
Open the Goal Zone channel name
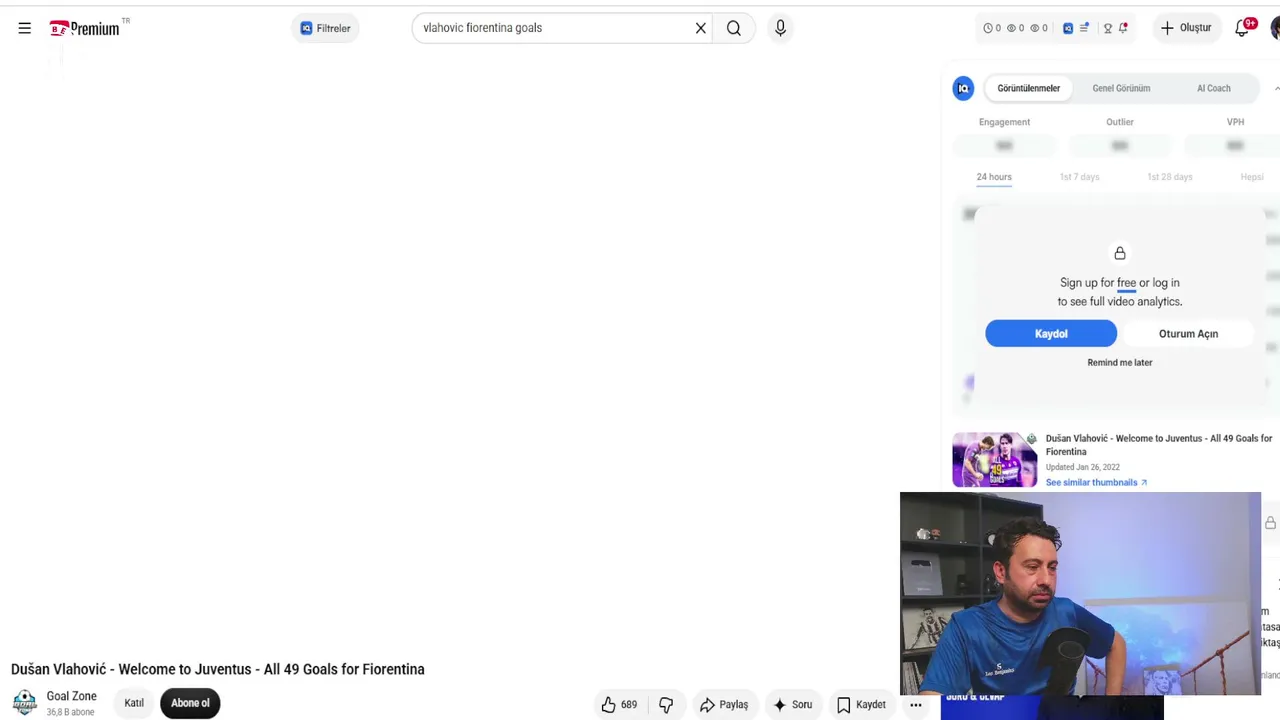pyautogui.click(x=72, y=696)
